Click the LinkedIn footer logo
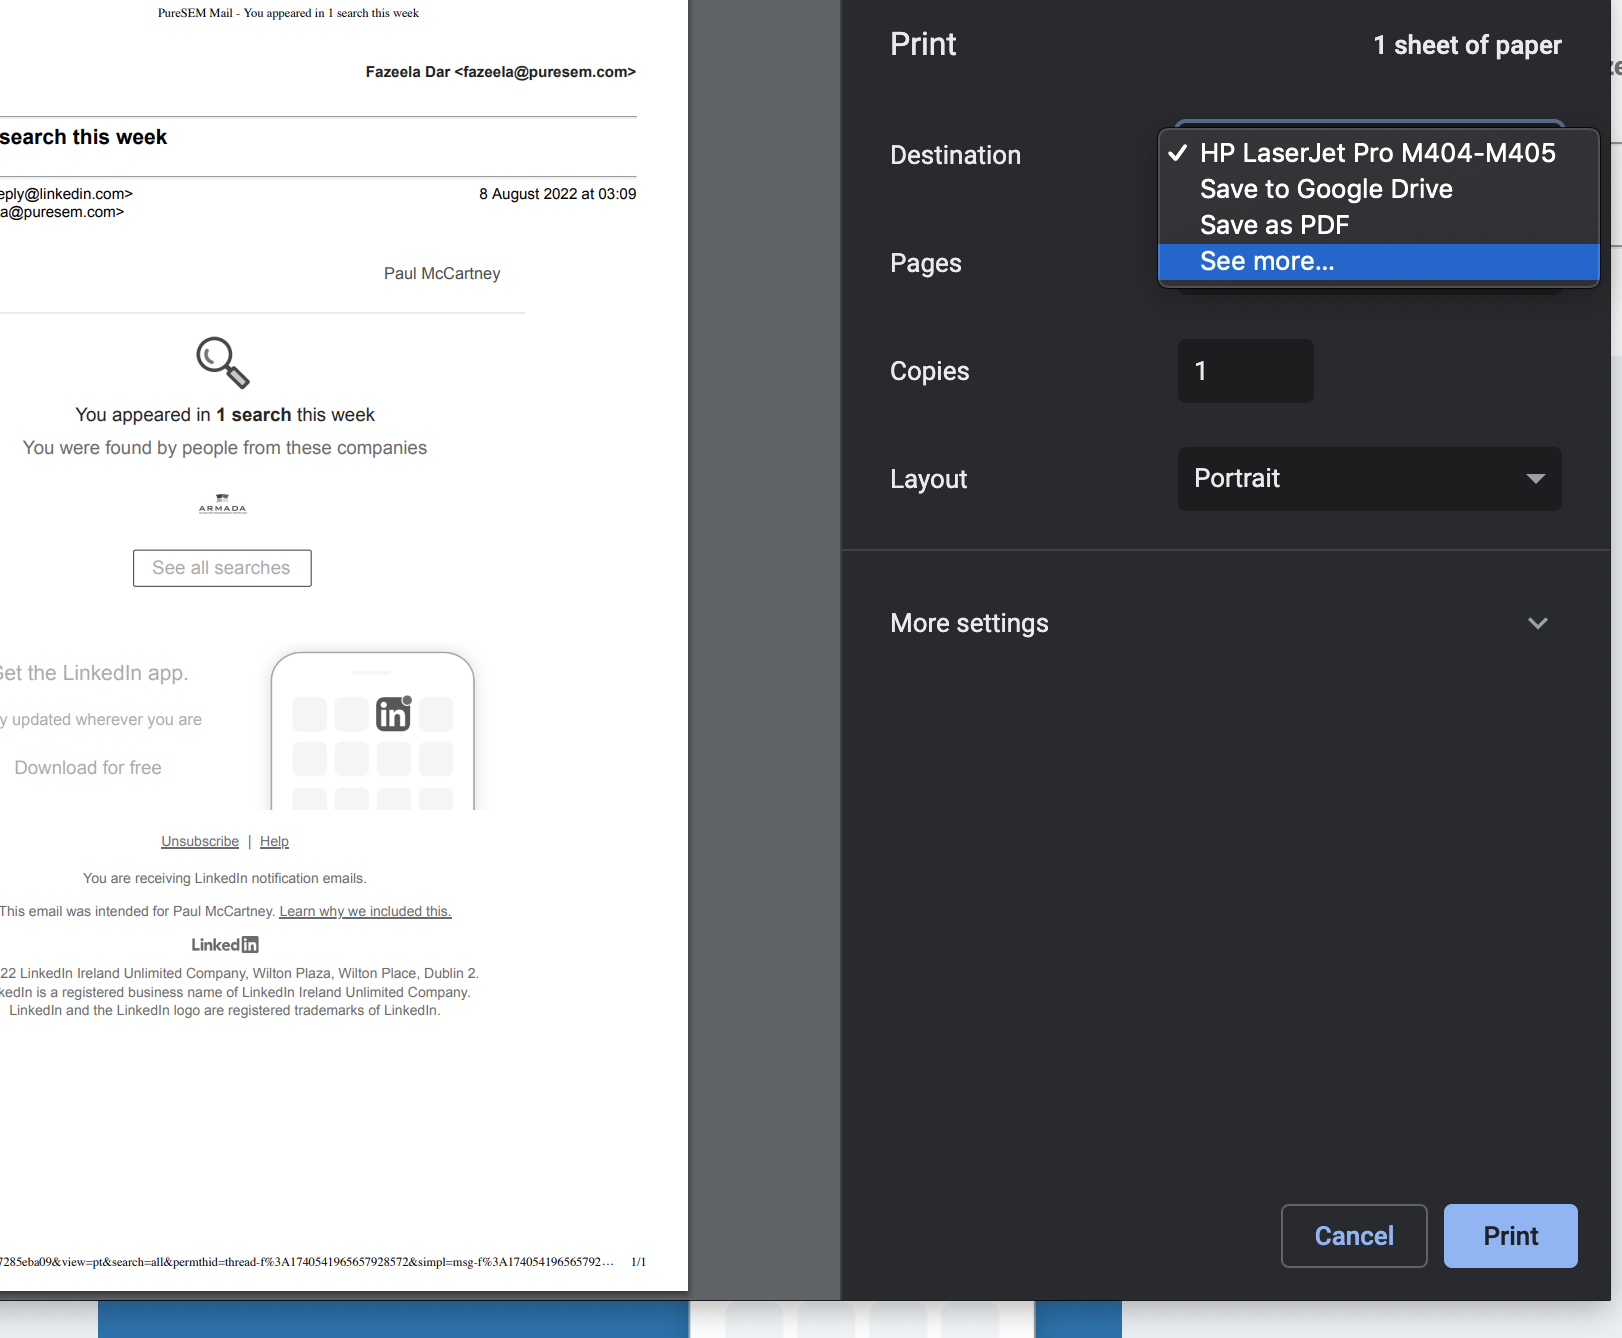Image resolution: width=1622 pixels, height=1338 pixels. [225, 945]
